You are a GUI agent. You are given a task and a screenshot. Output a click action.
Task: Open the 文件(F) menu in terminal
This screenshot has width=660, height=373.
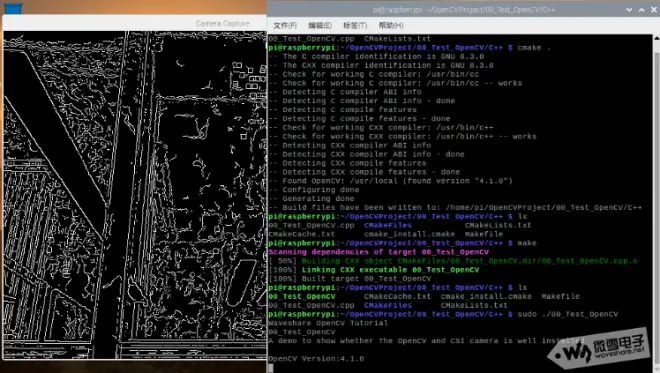285,26
